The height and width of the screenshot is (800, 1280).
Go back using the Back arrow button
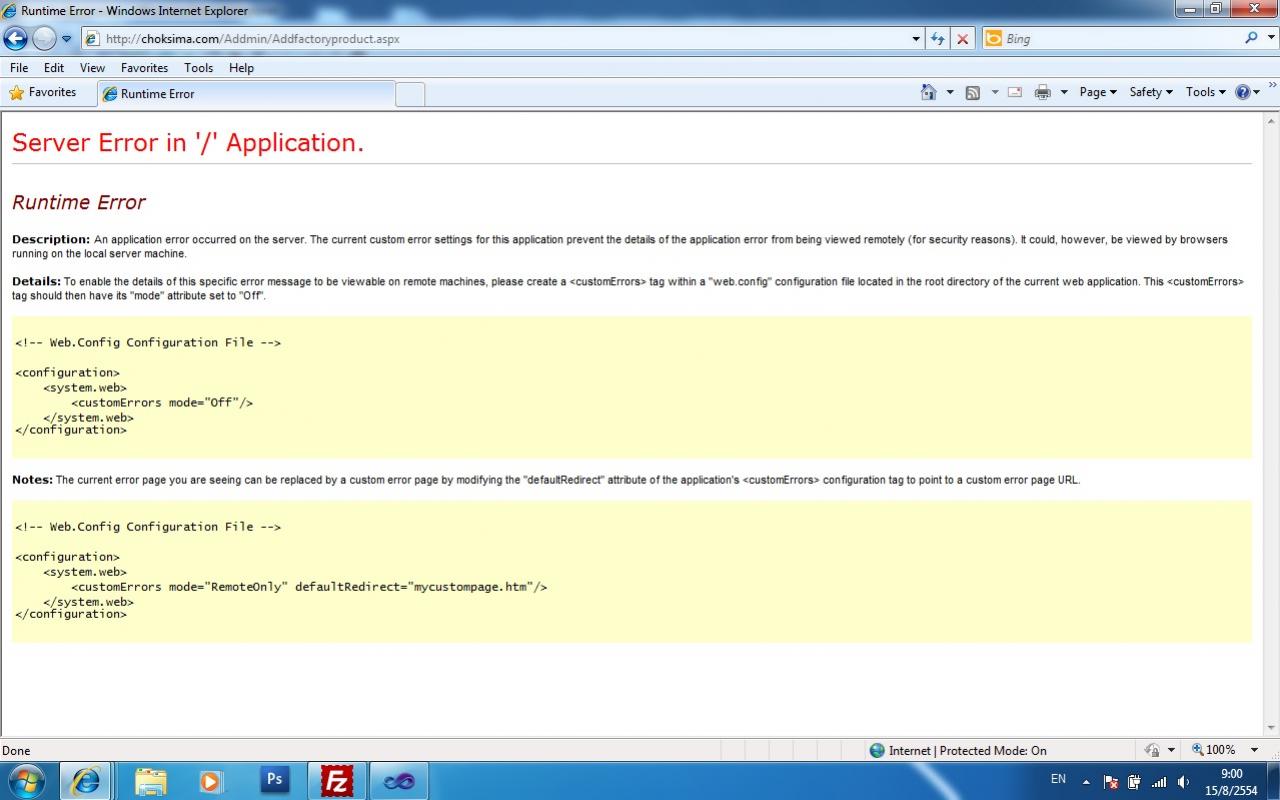(x=16, y=39)
